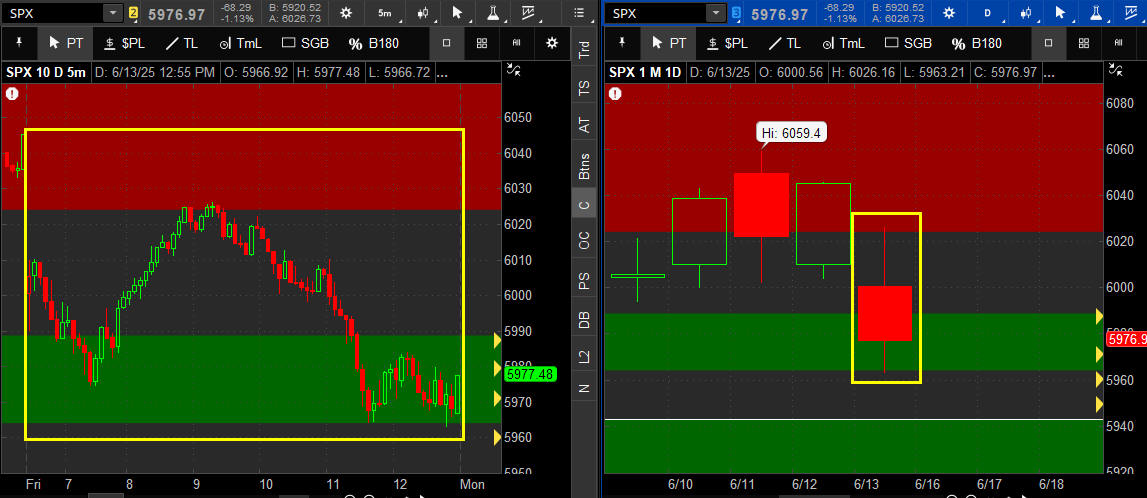Select SGB rectangle tool on right chart

point(909,43)
